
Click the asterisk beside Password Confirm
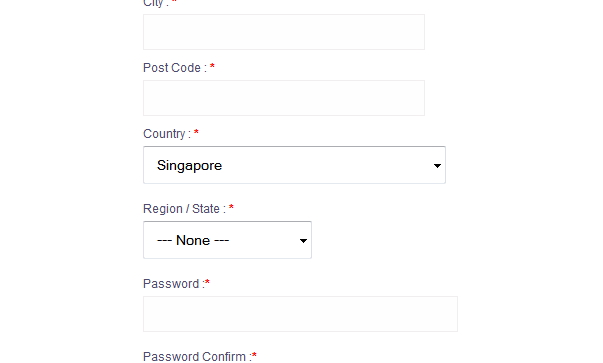click(x=254, y=355)
